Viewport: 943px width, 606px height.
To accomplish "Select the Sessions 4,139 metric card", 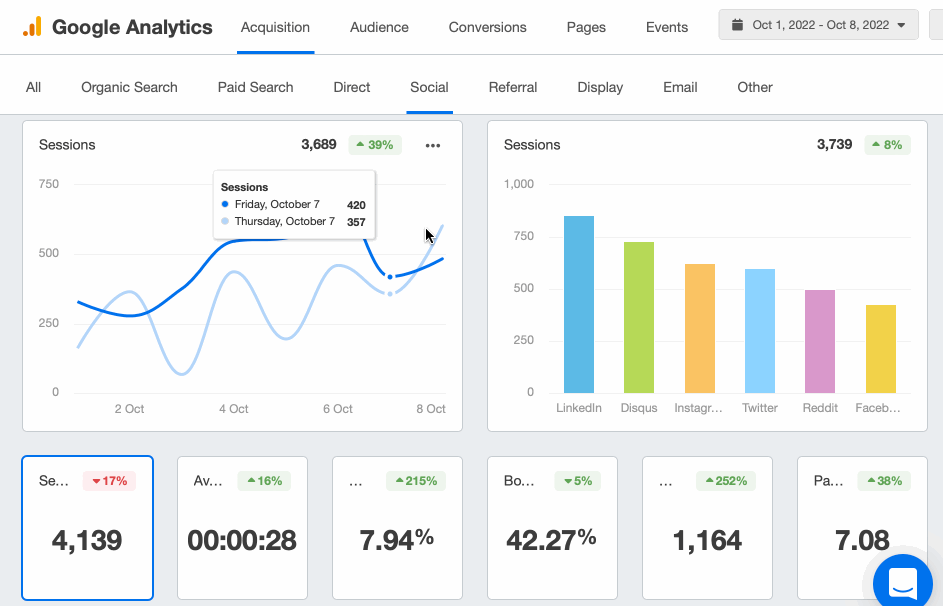I will pos(87,528).
